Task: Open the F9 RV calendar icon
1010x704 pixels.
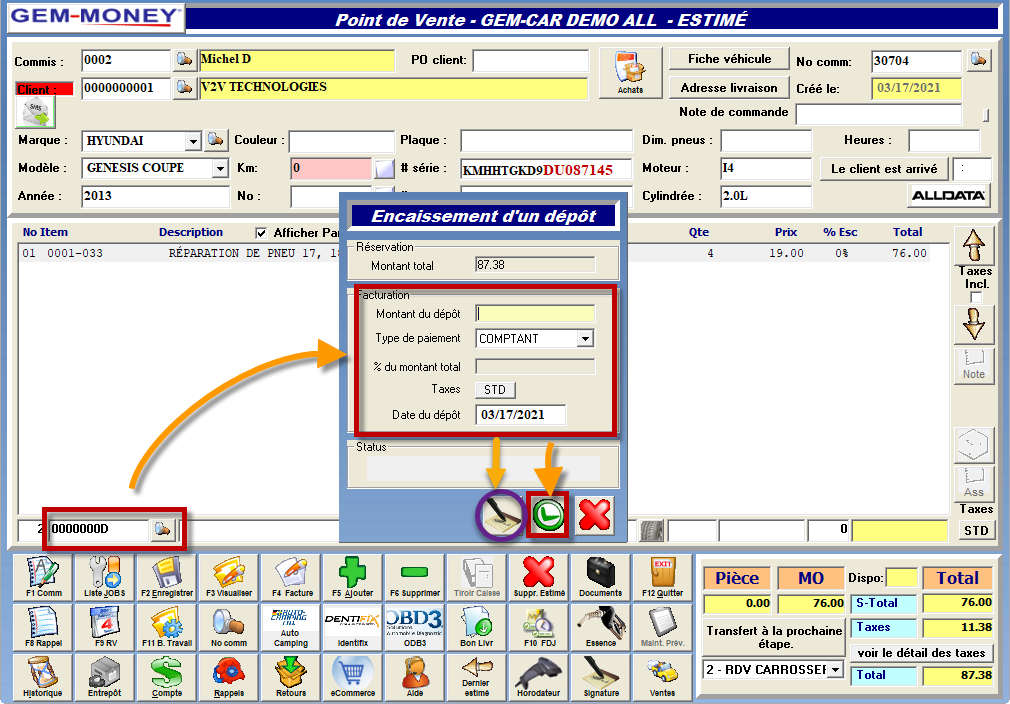Action: point(104,627)
